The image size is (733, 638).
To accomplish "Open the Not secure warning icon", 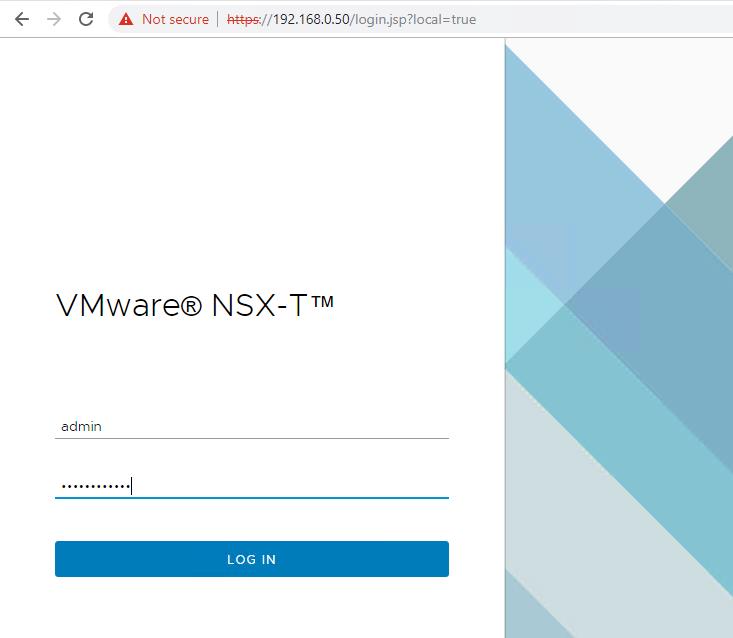I will [126, 19].
